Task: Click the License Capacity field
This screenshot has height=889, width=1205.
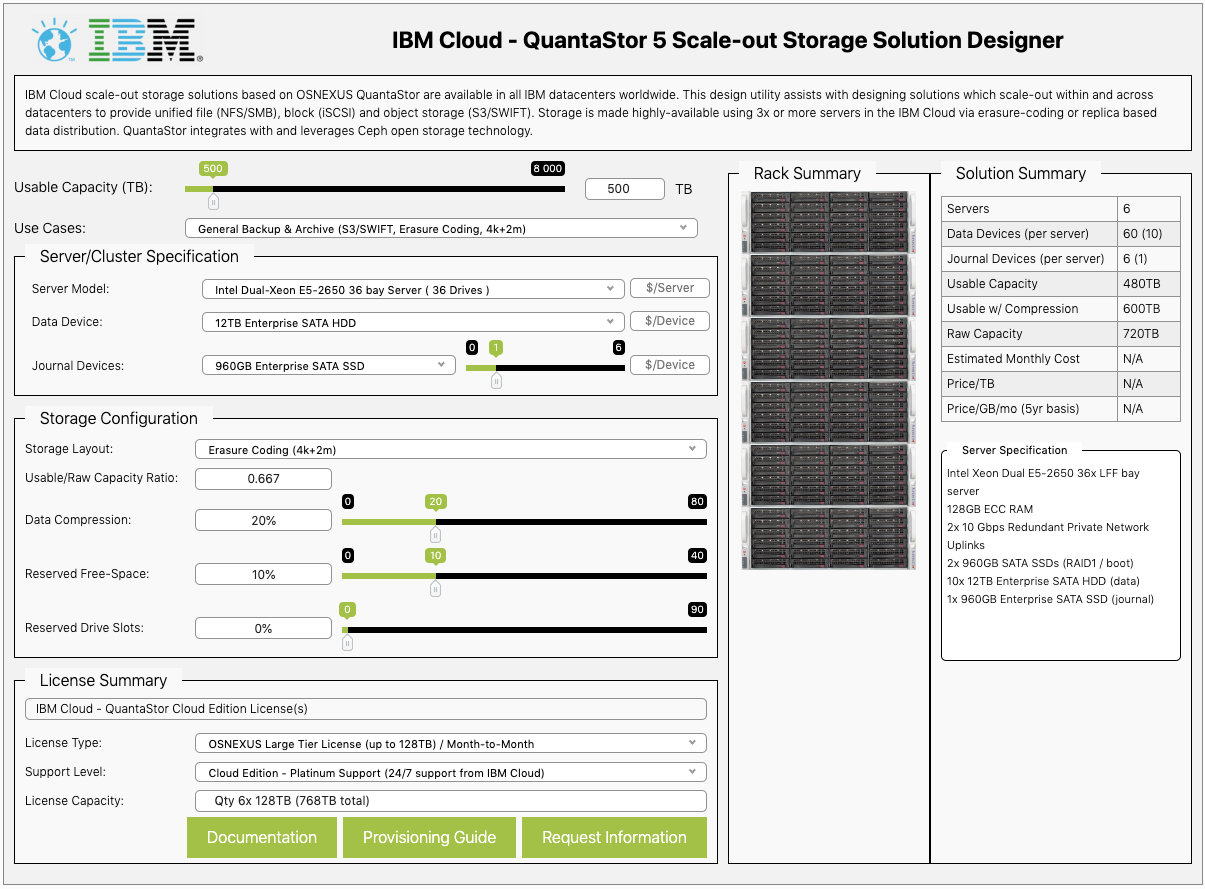Action: [450, 801]
